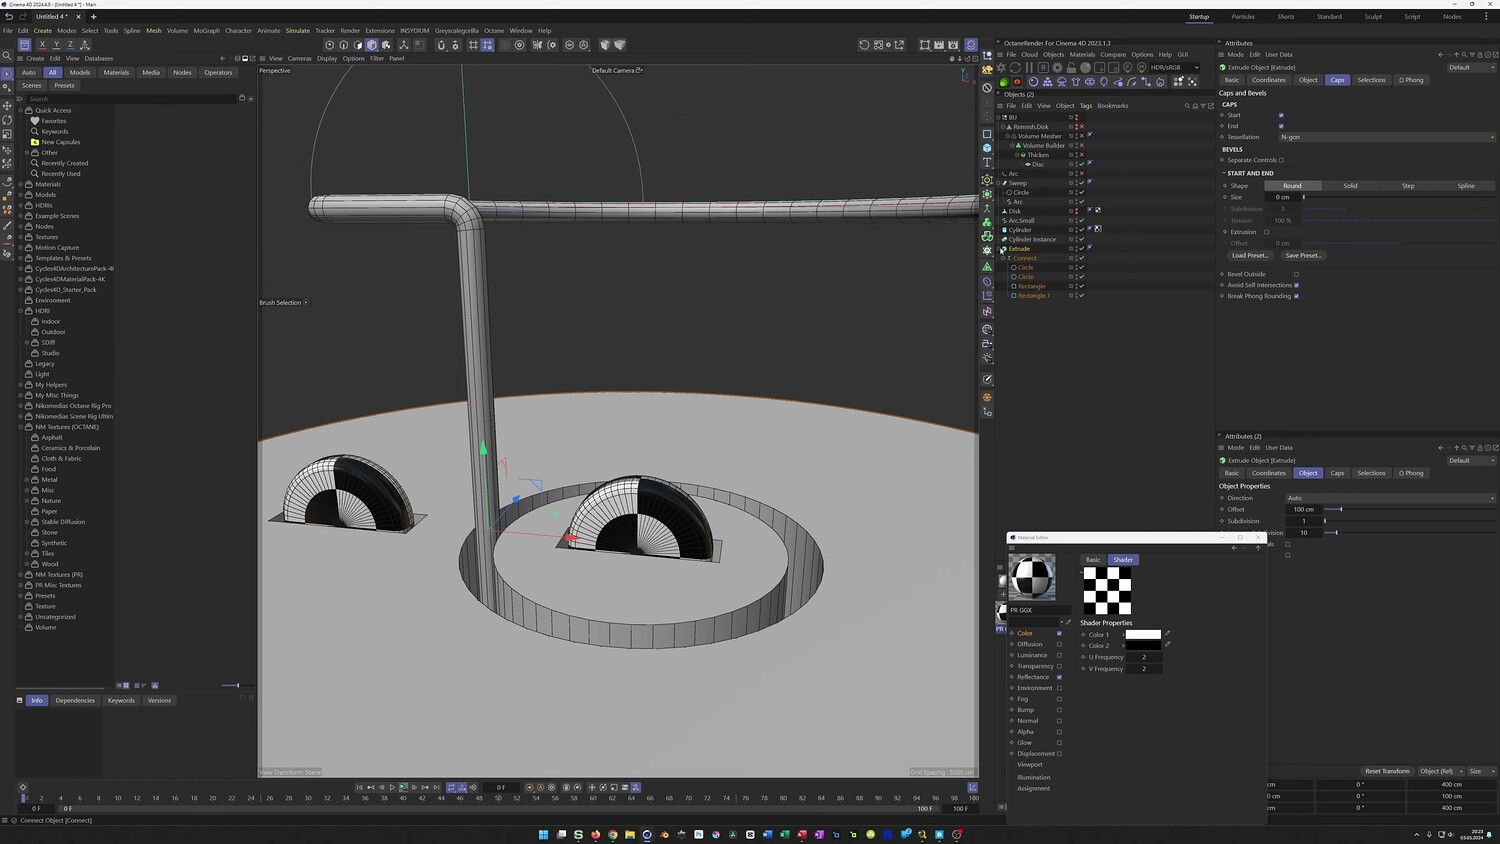Go to first frame in timeline

(x=360, y=788)
